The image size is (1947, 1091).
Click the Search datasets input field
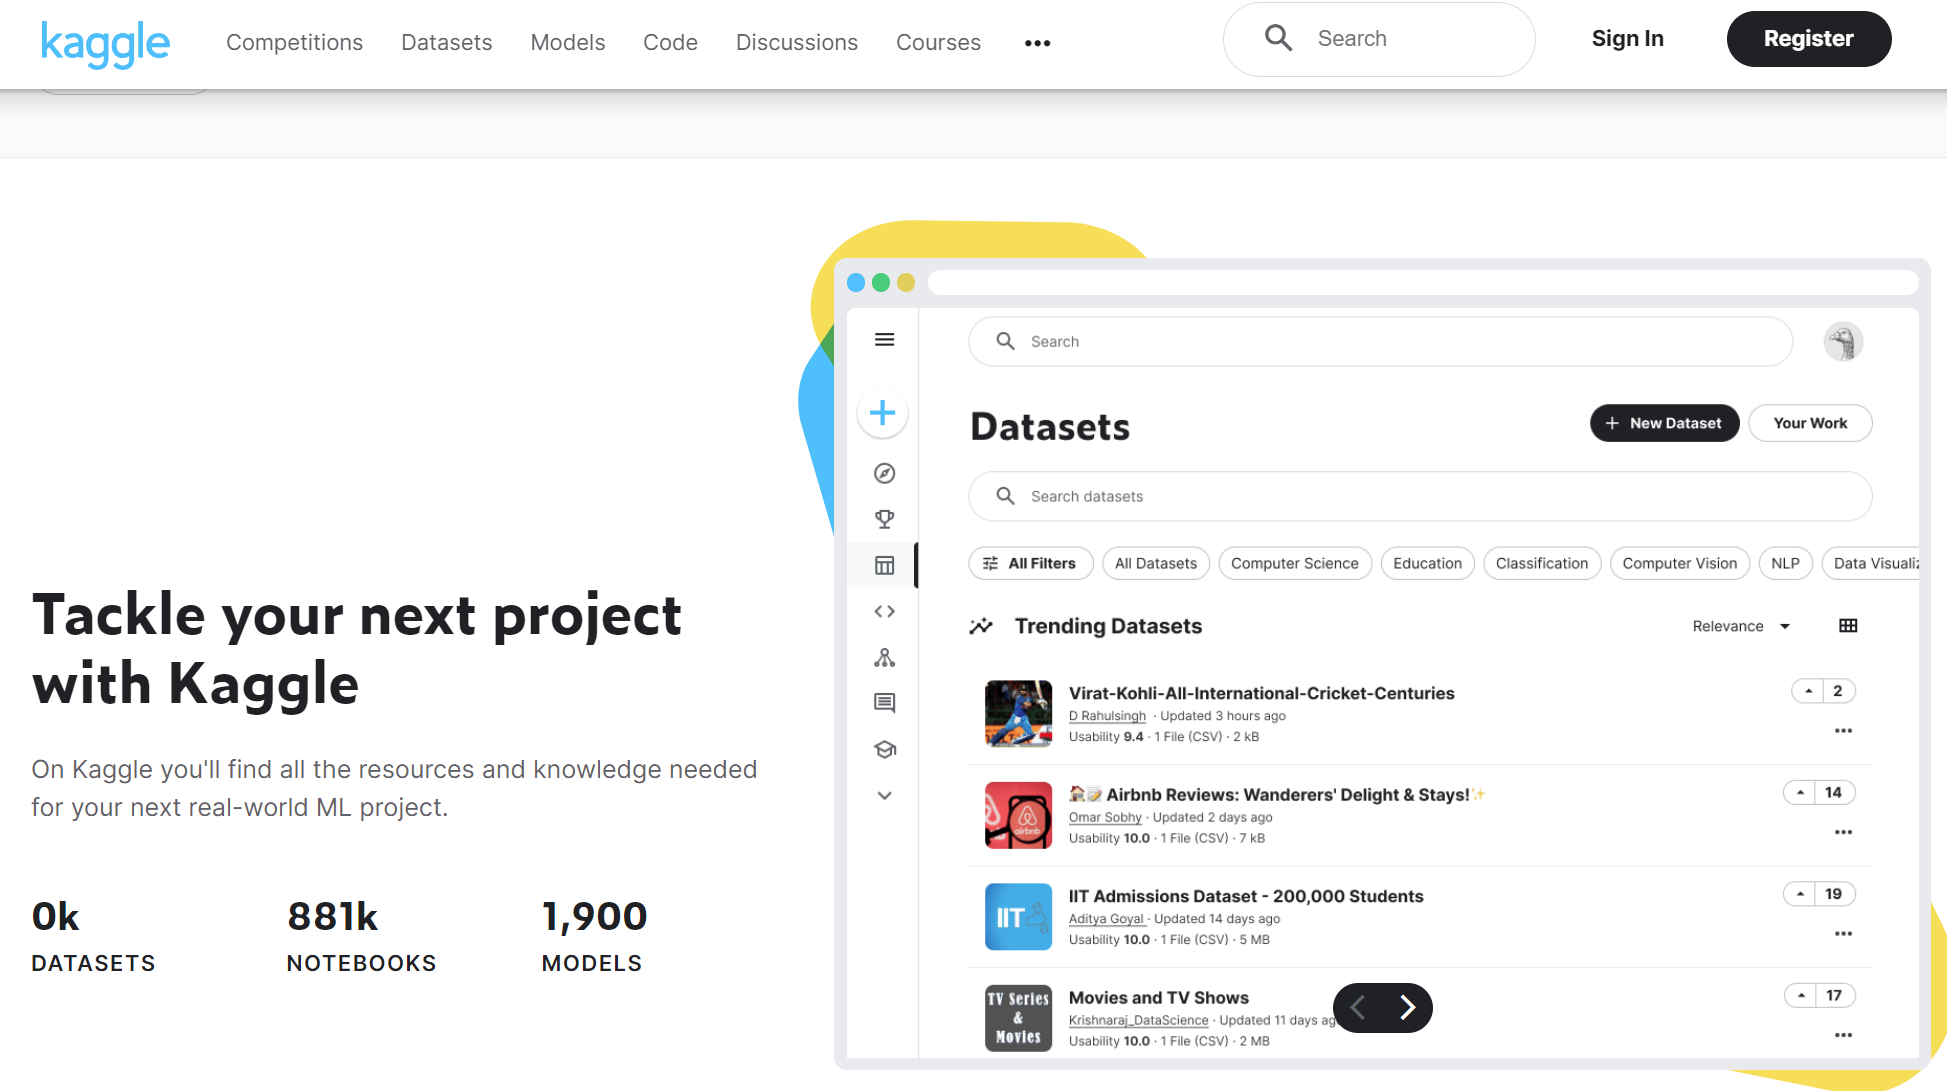[x=1420, y=497]
